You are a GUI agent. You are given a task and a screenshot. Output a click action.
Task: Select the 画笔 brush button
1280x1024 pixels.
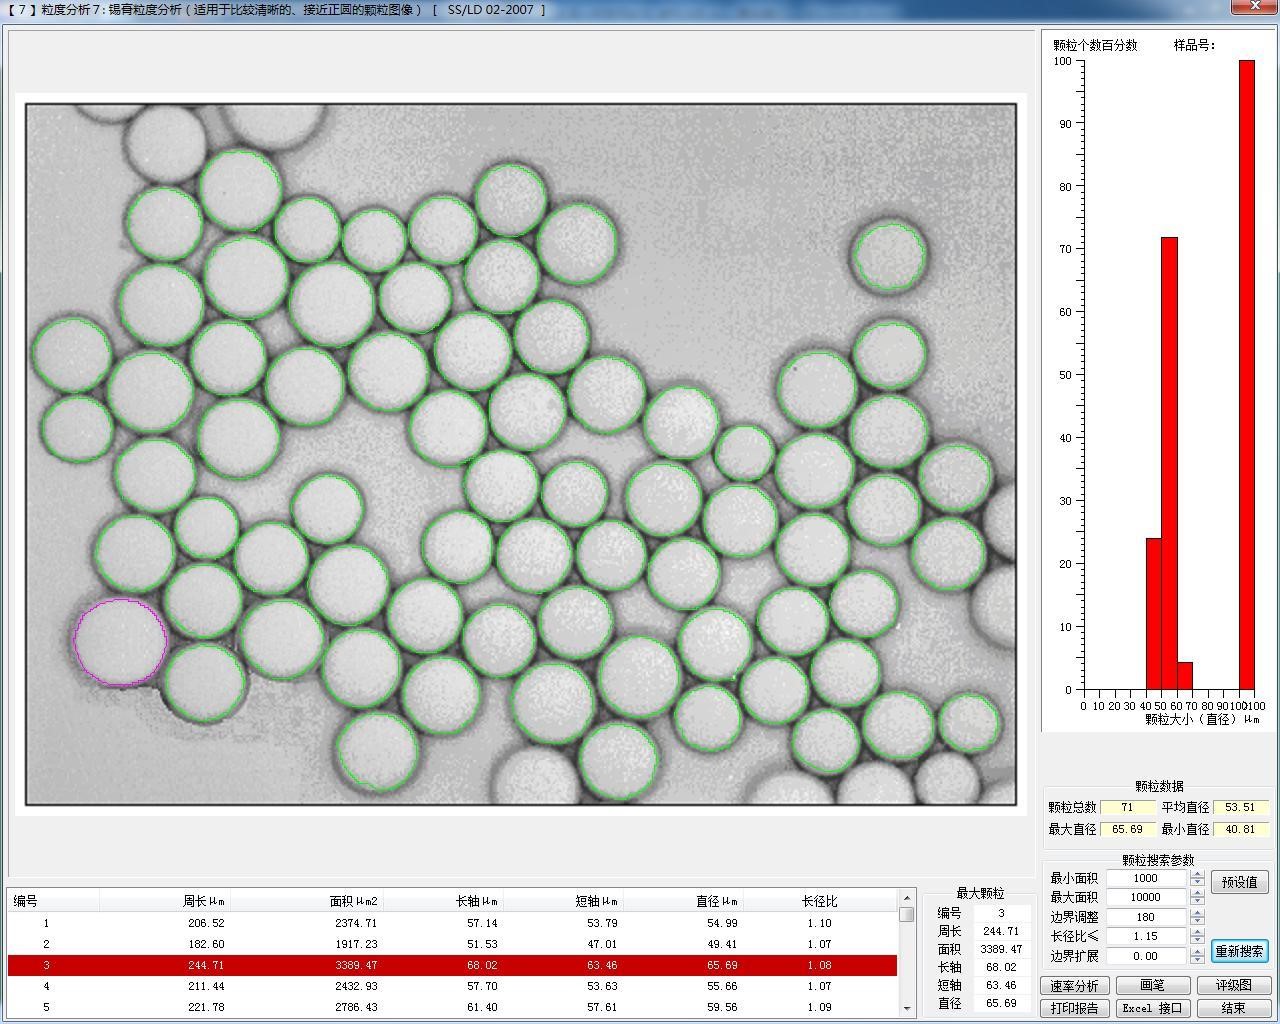click(x=1152, y=985)
